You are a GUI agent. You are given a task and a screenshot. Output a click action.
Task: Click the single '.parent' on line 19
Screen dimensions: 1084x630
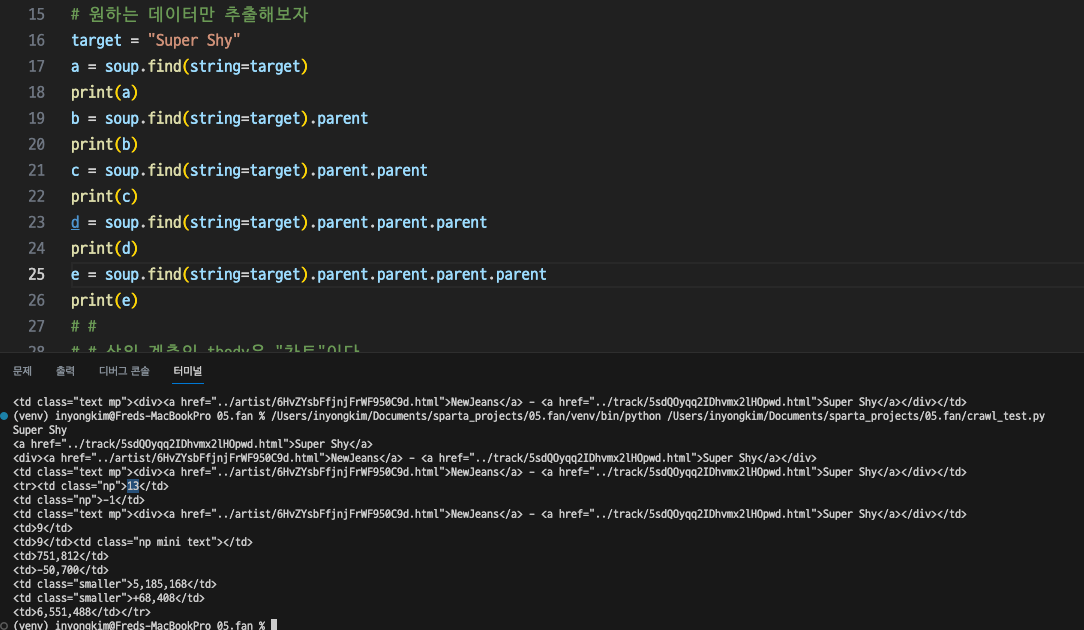[x=339, y=118]
